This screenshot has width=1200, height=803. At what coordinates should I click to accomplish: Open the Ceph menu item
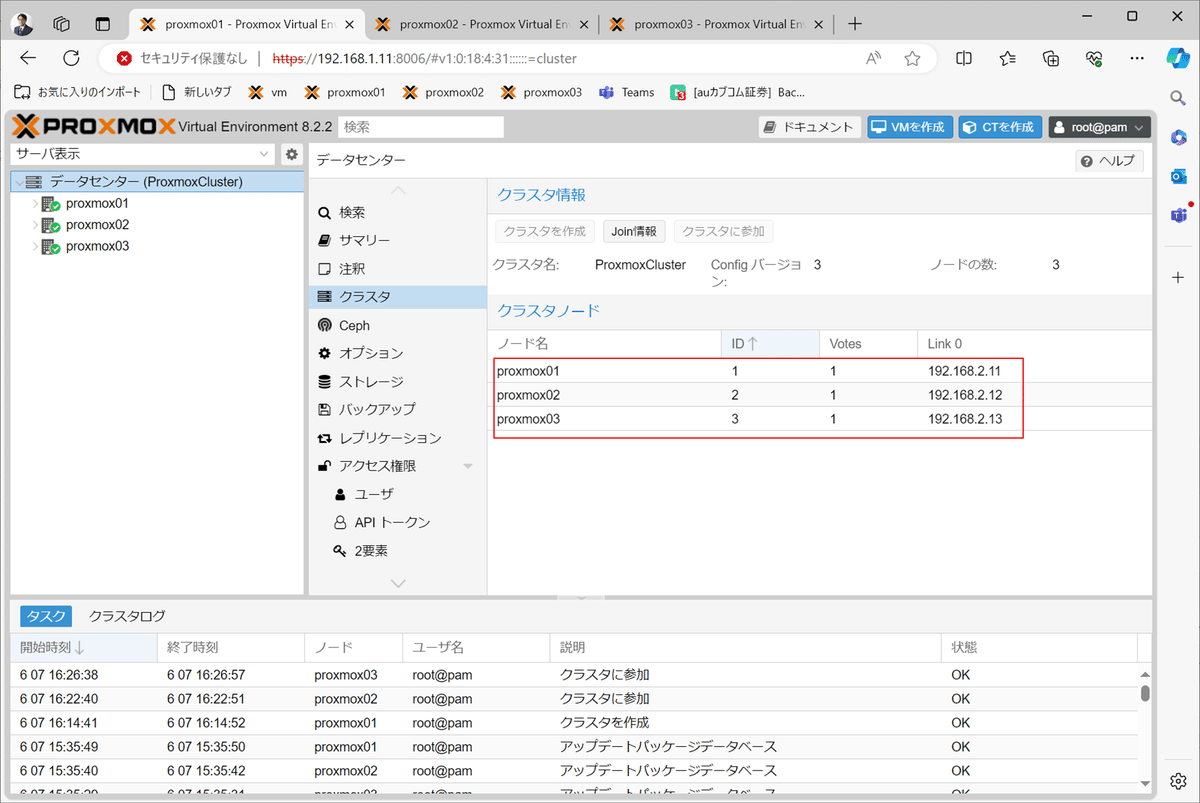pyautogui.click(x=398, y=325)
